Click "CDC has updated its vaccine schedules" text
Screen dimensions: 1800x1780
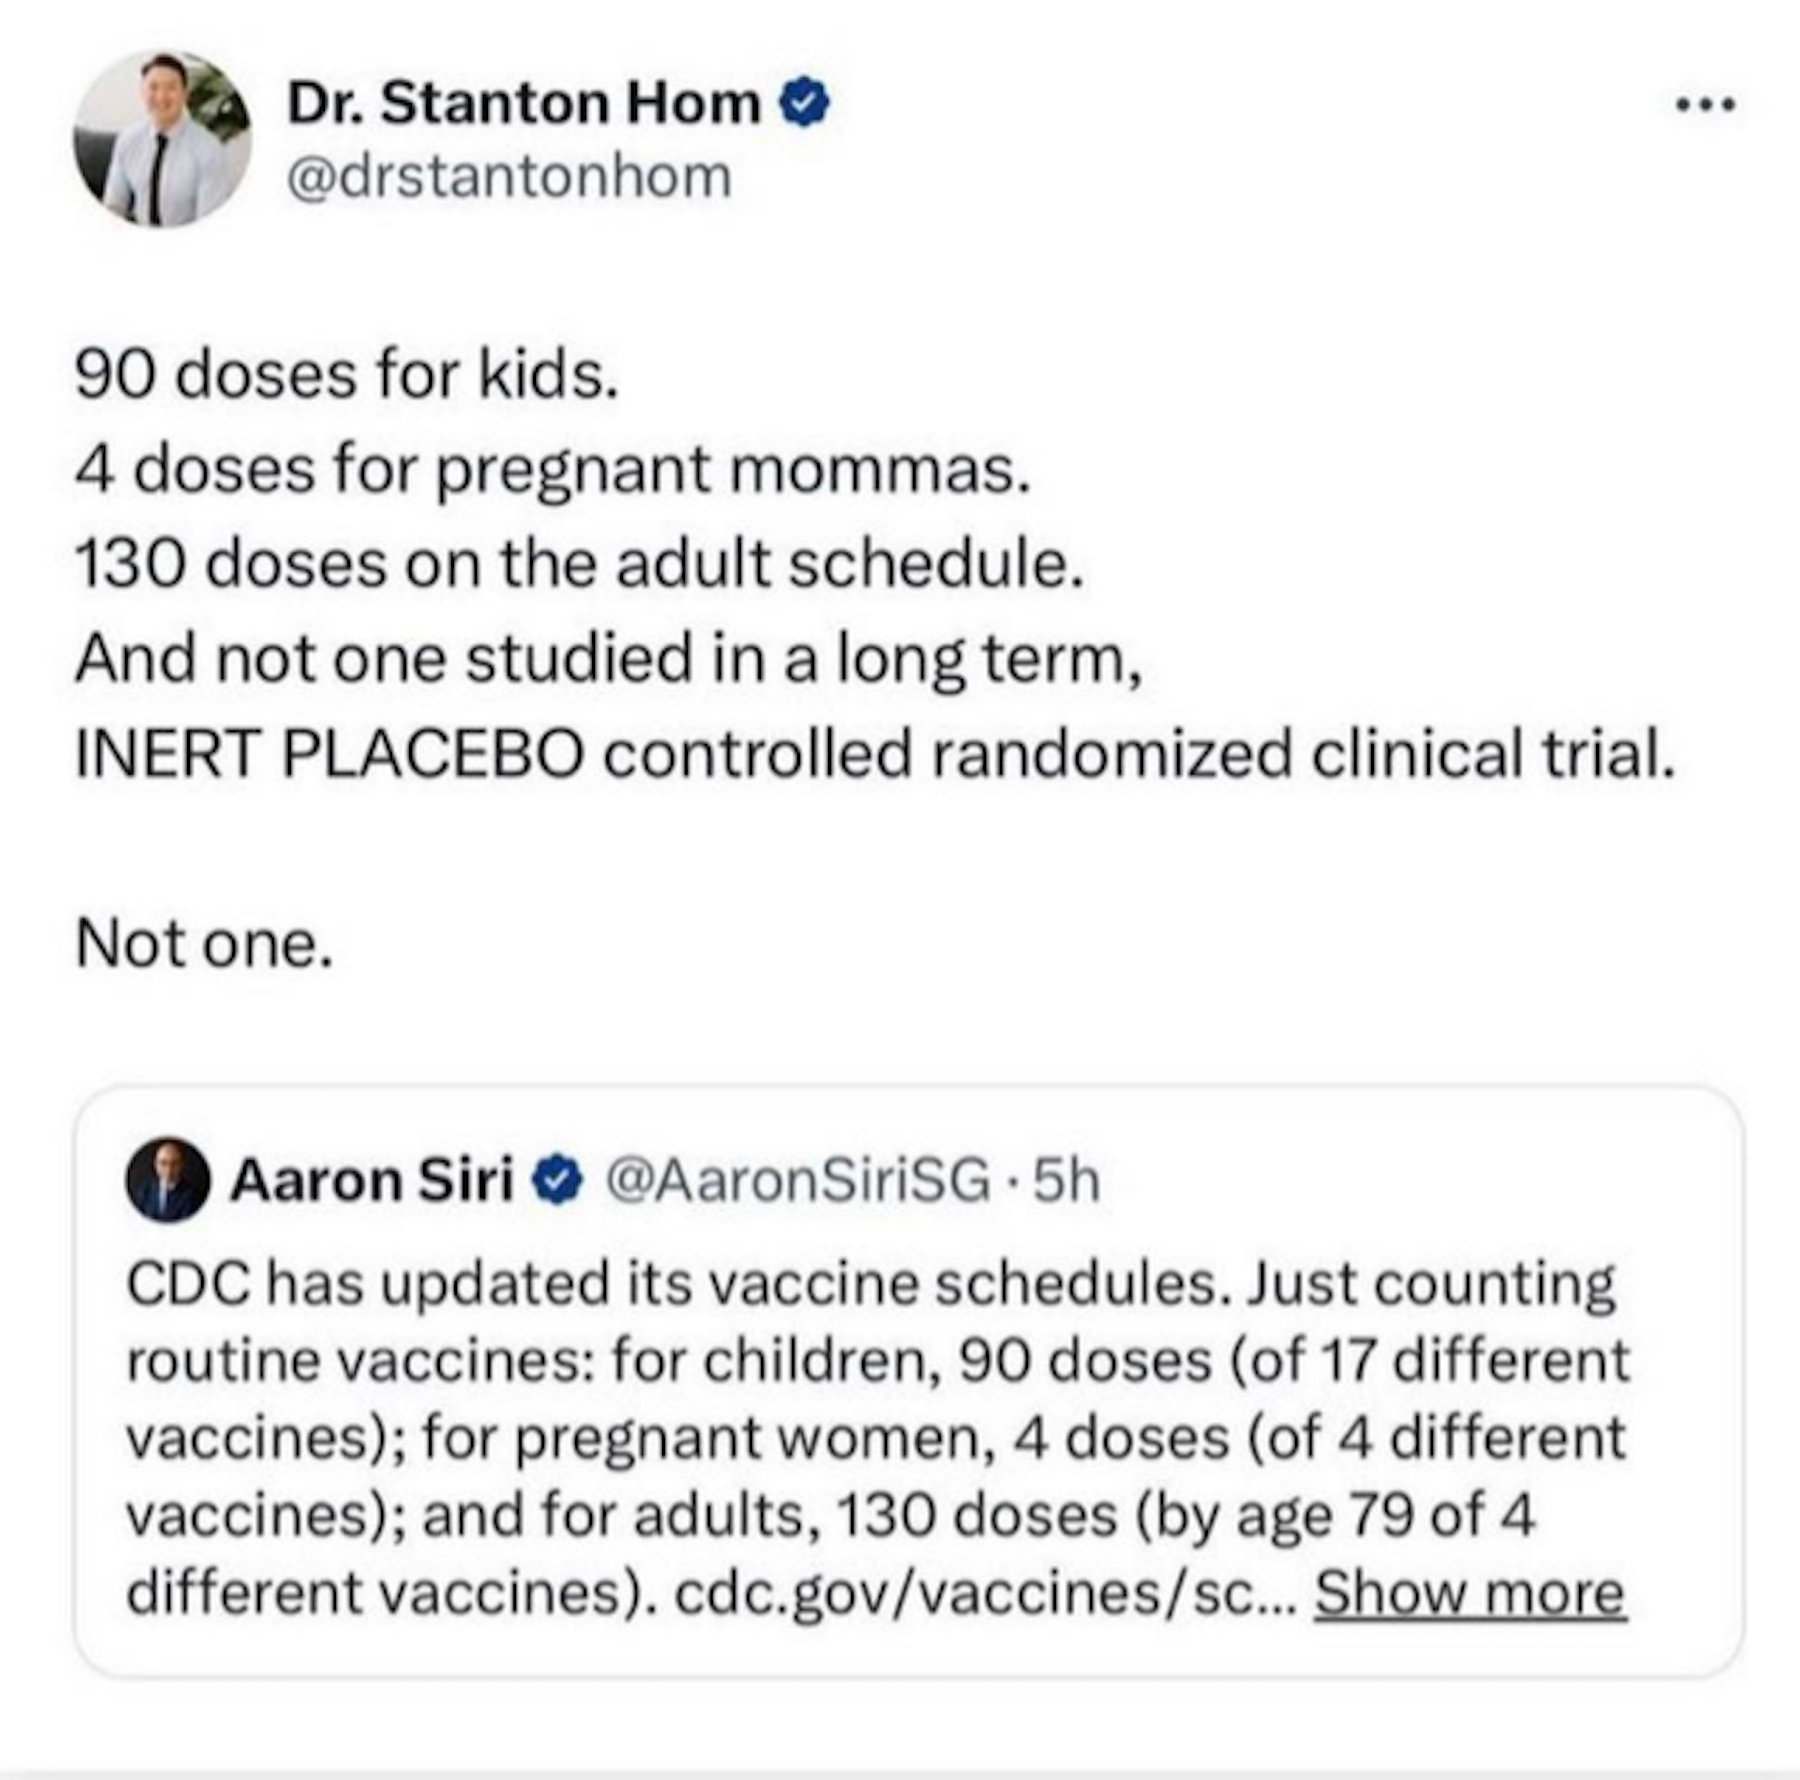680,1283
